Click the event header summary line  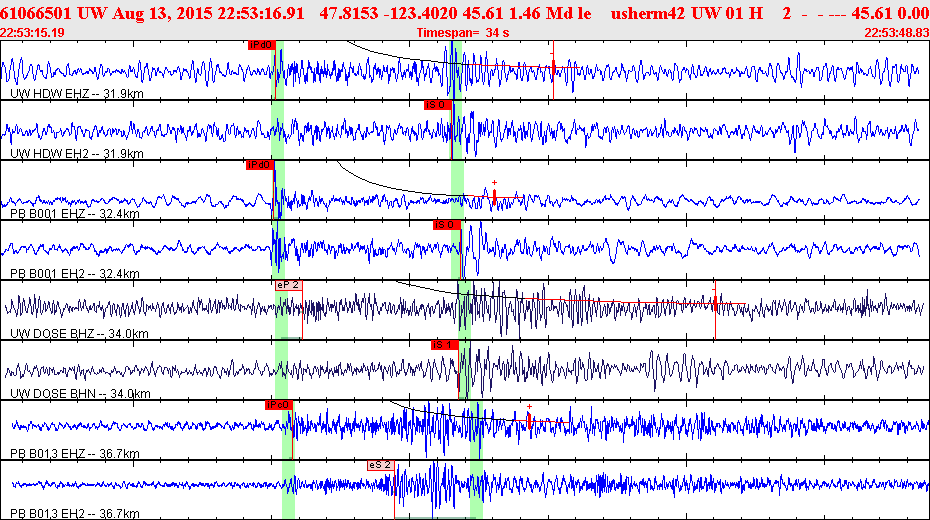pos(464,13)
